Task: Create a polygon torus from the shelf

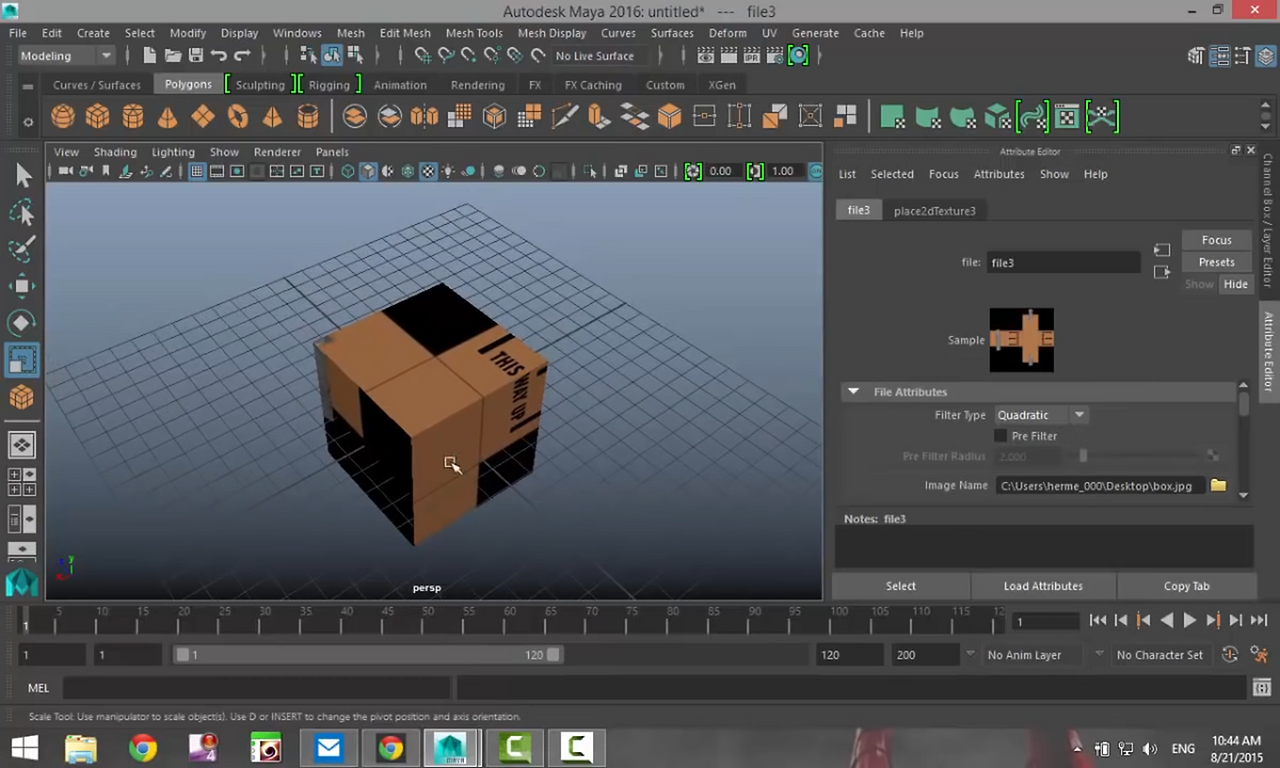Action: coord(237,117)
